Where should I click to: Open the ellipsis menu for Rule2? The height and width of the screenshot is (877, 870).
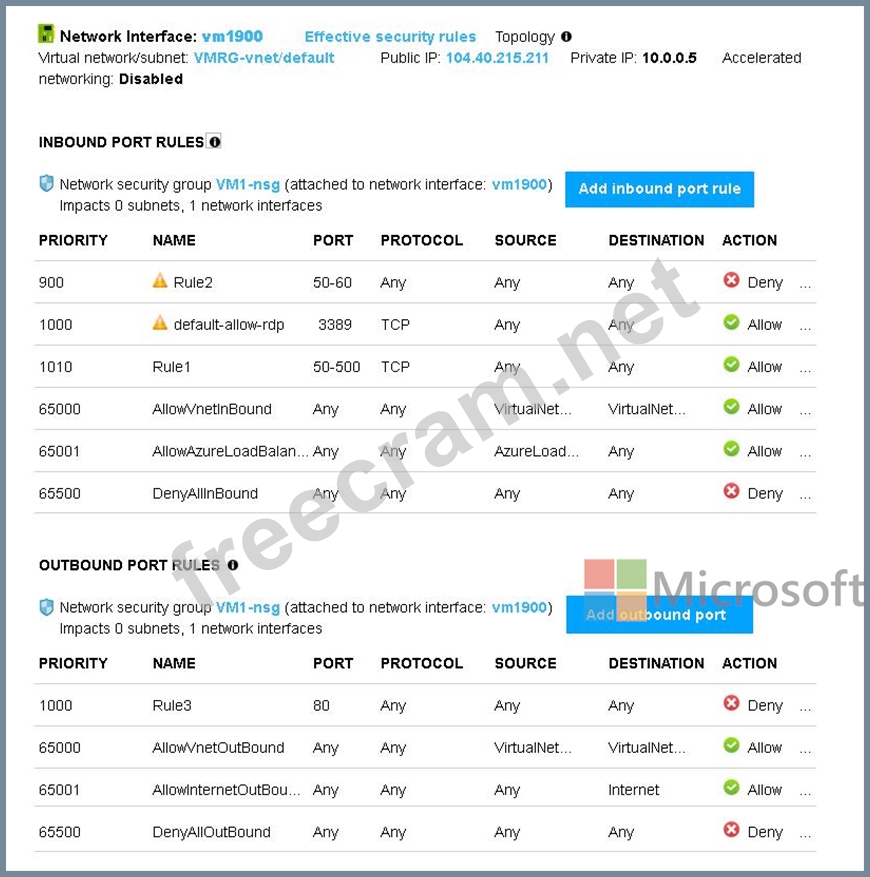coord(805,287)
